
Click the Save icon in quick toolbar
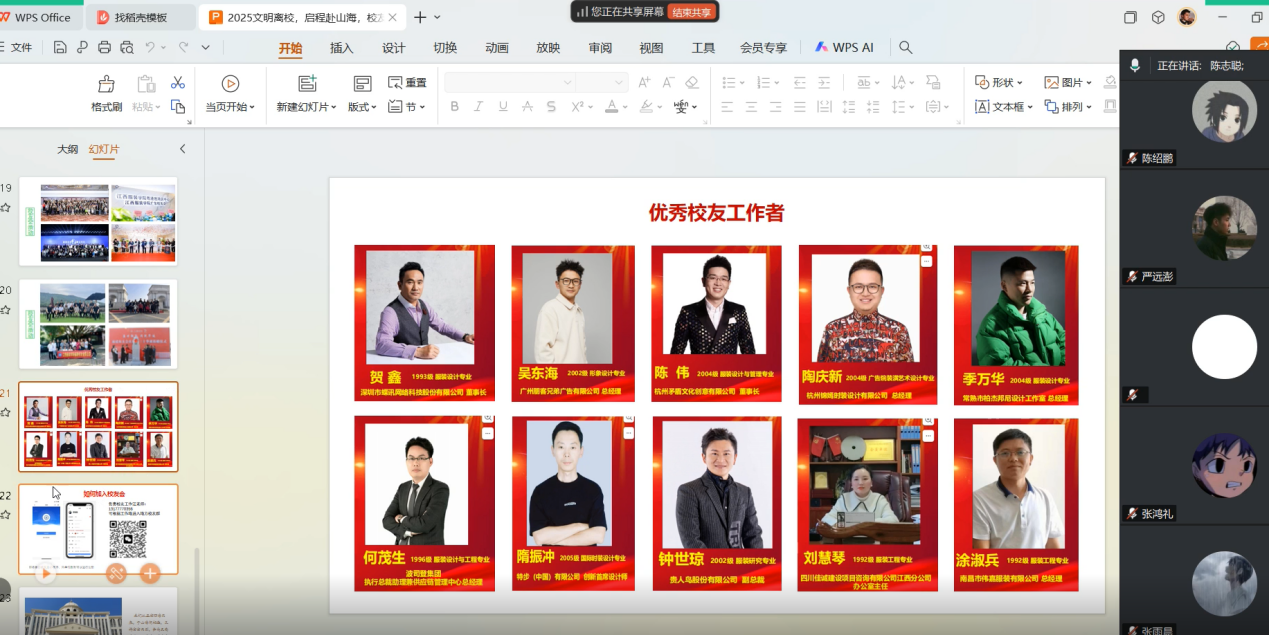(60, 47)
